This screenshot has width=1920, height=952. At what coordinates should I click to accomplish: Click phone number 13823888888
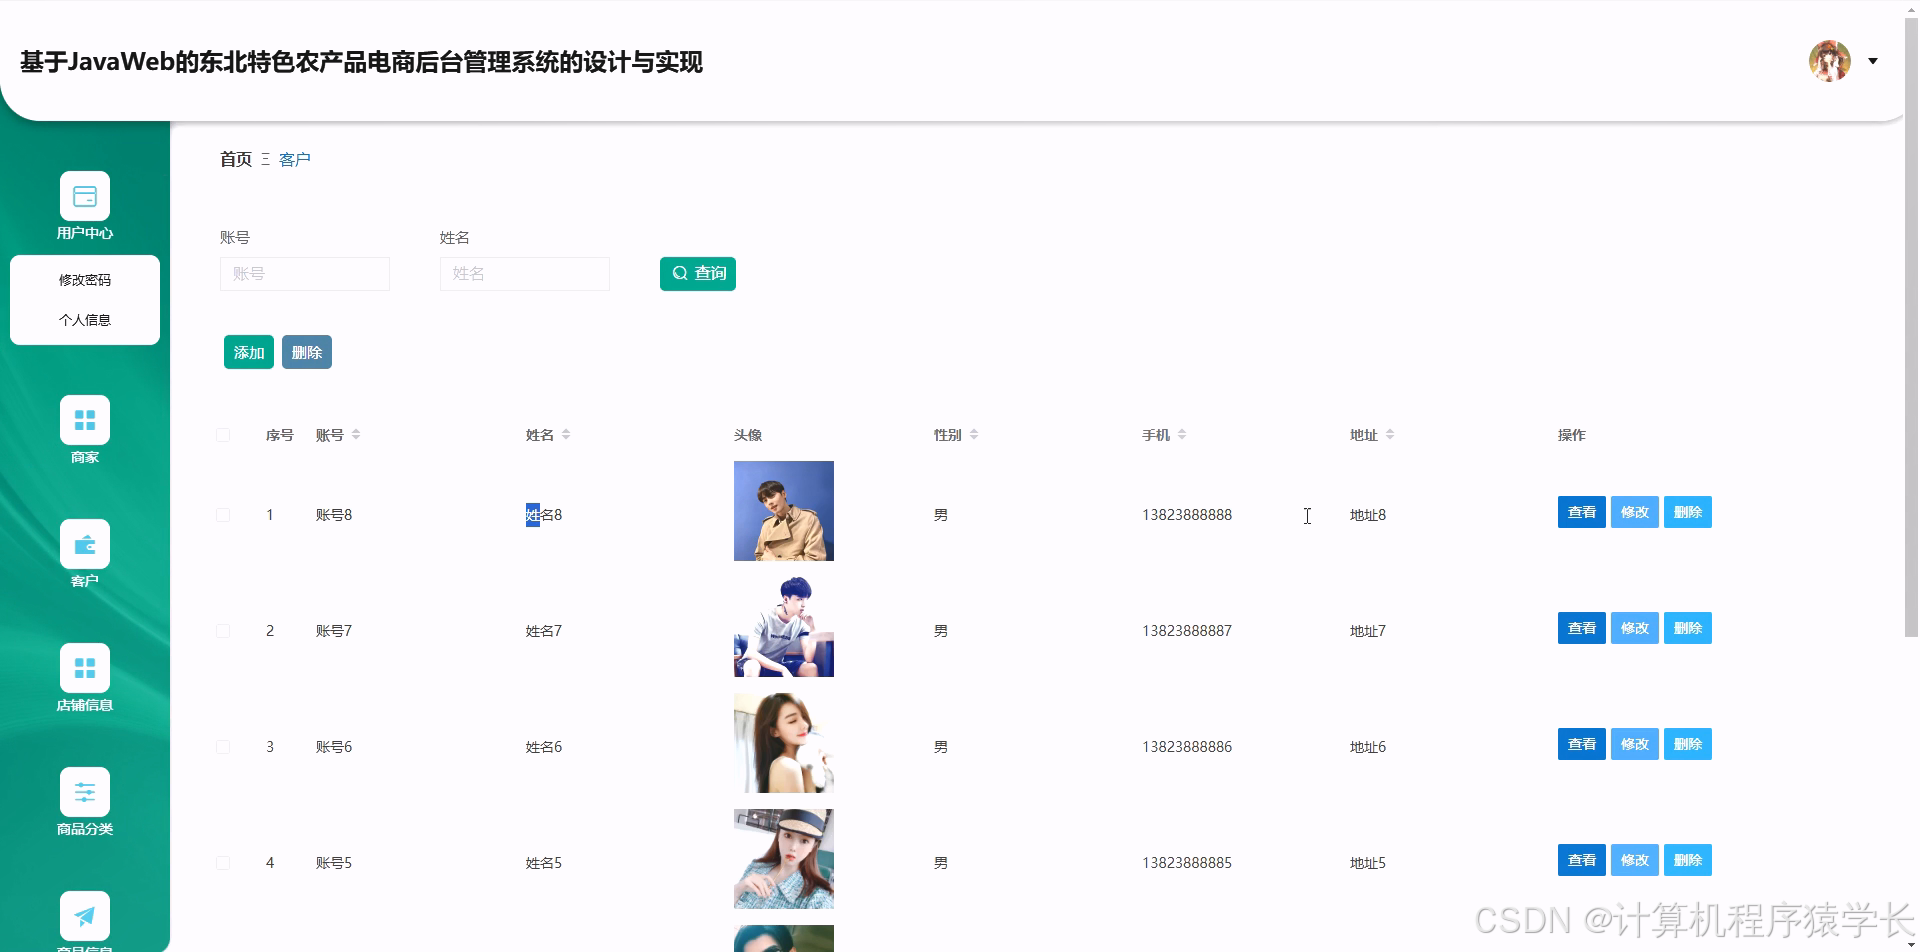click(x=1187, y=515)
